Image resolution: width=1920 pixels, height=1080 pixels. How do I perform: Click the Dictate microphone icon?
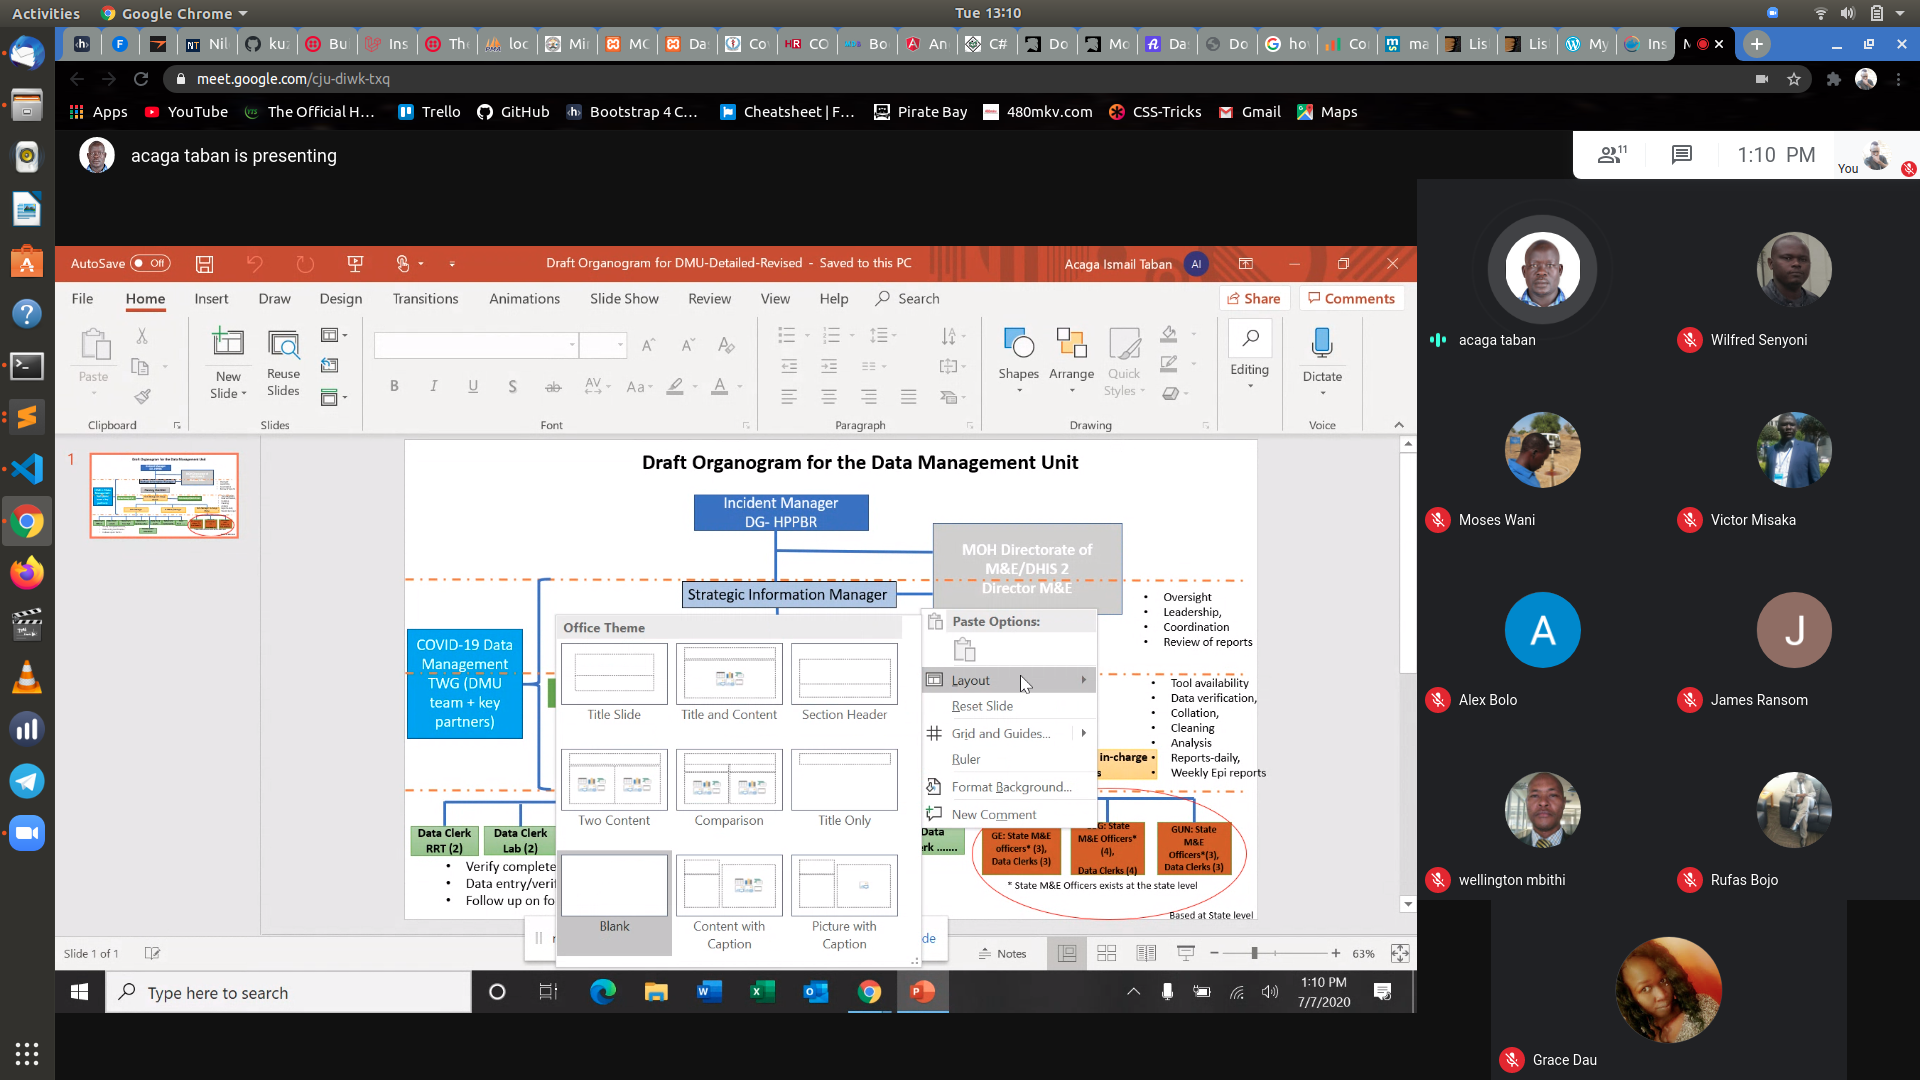click(x=1321, y=344)
